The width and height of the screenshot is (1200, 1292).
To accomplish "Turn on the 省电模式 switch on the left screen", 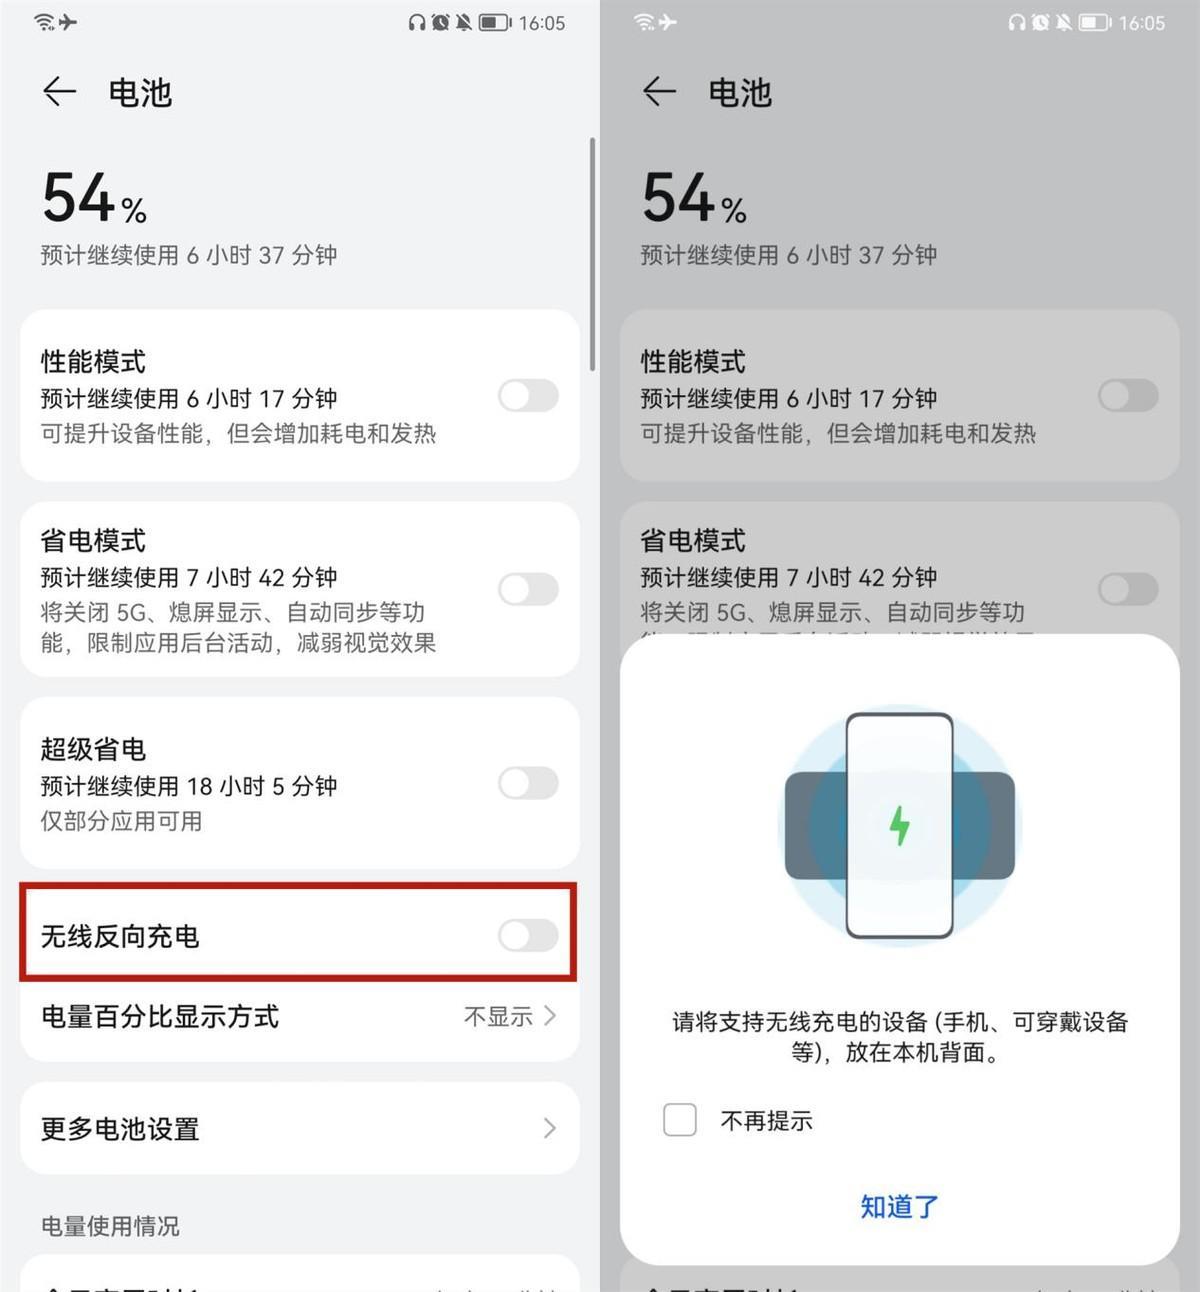I will [x=528, y=589].
